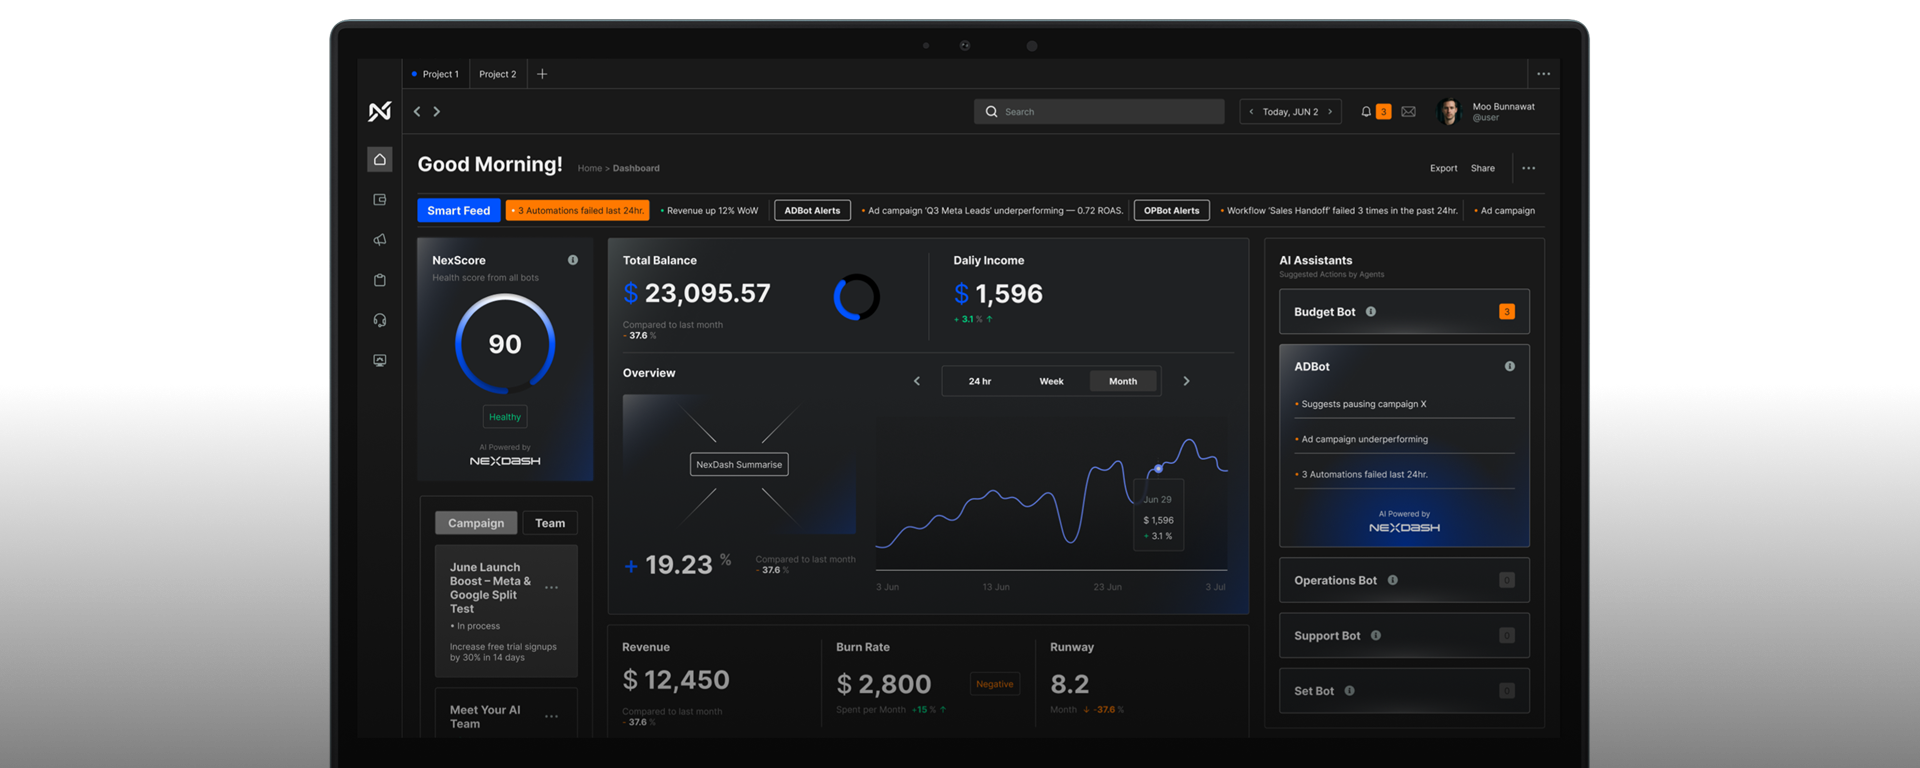
Task: Click the Negative burn rate badge
Action: (x=995, y=684)
